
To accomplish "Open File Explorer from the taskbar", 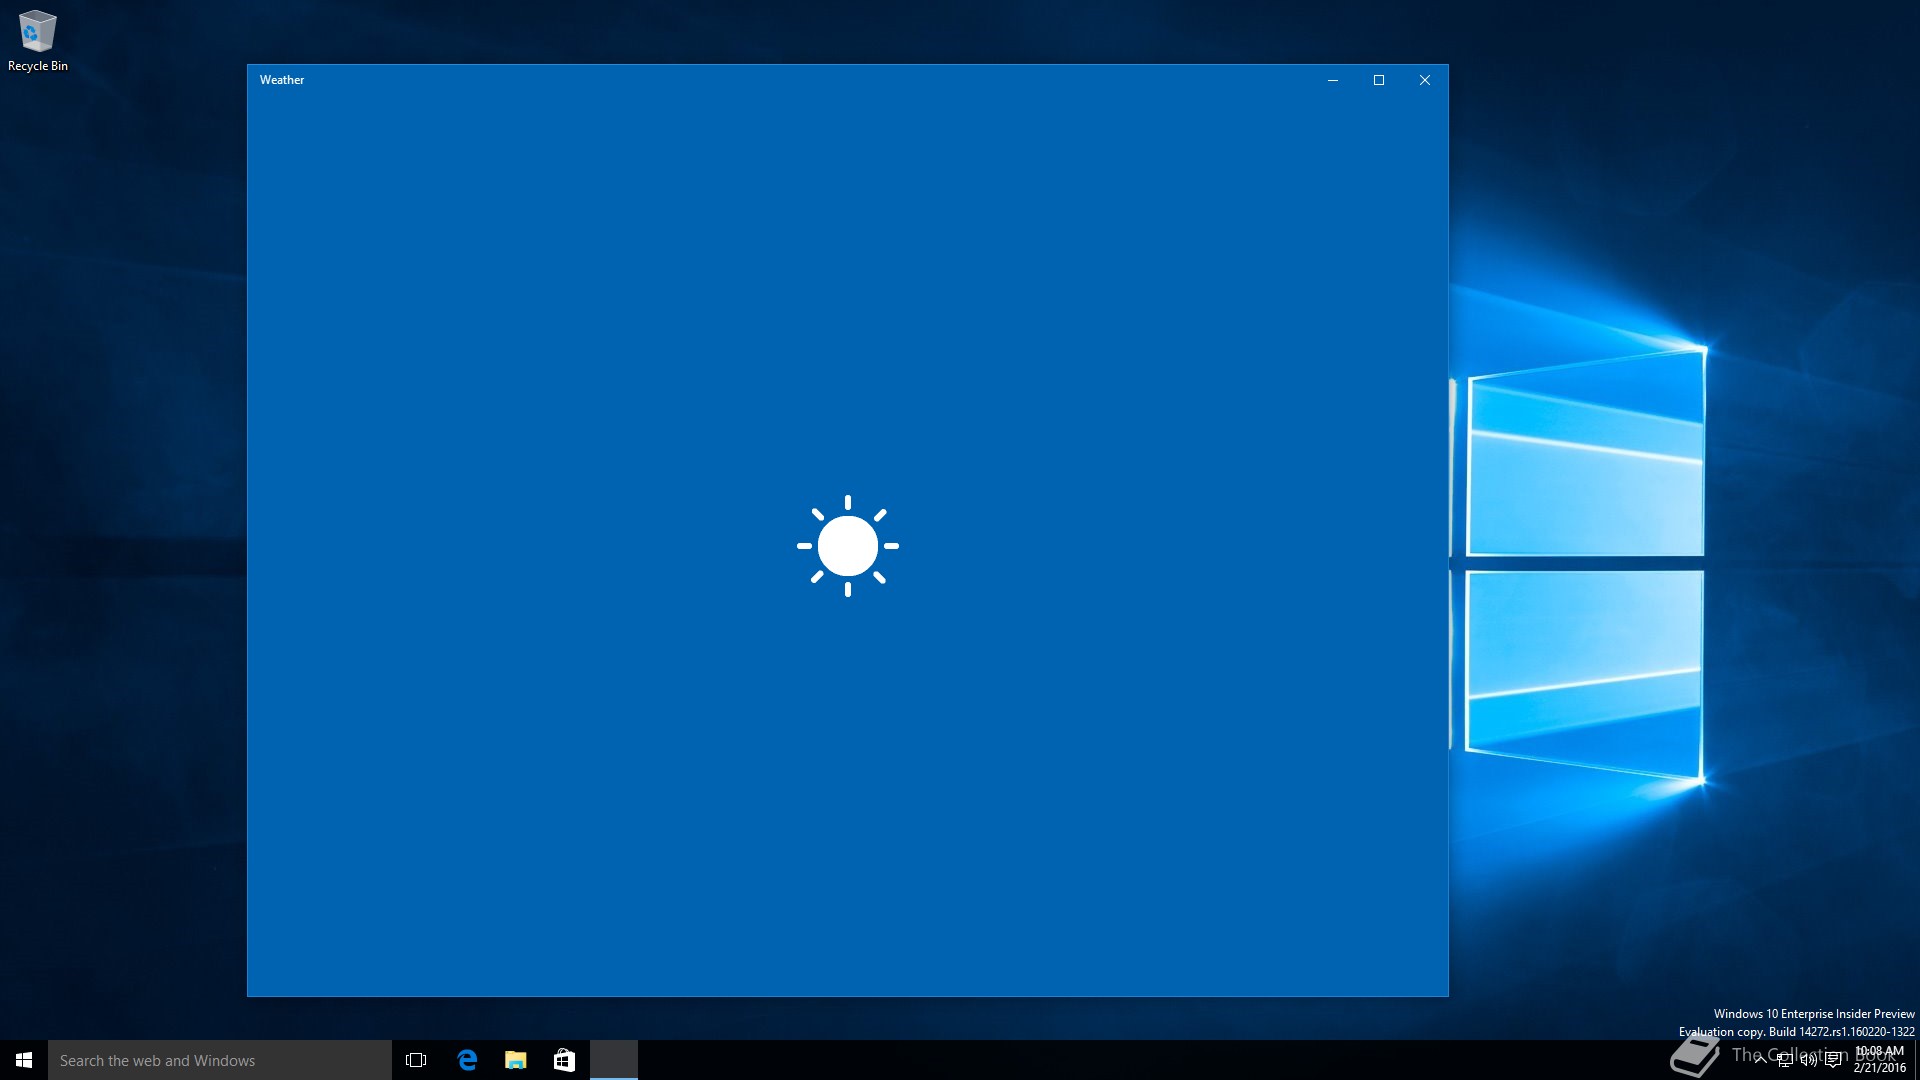I will (516, 1060).
